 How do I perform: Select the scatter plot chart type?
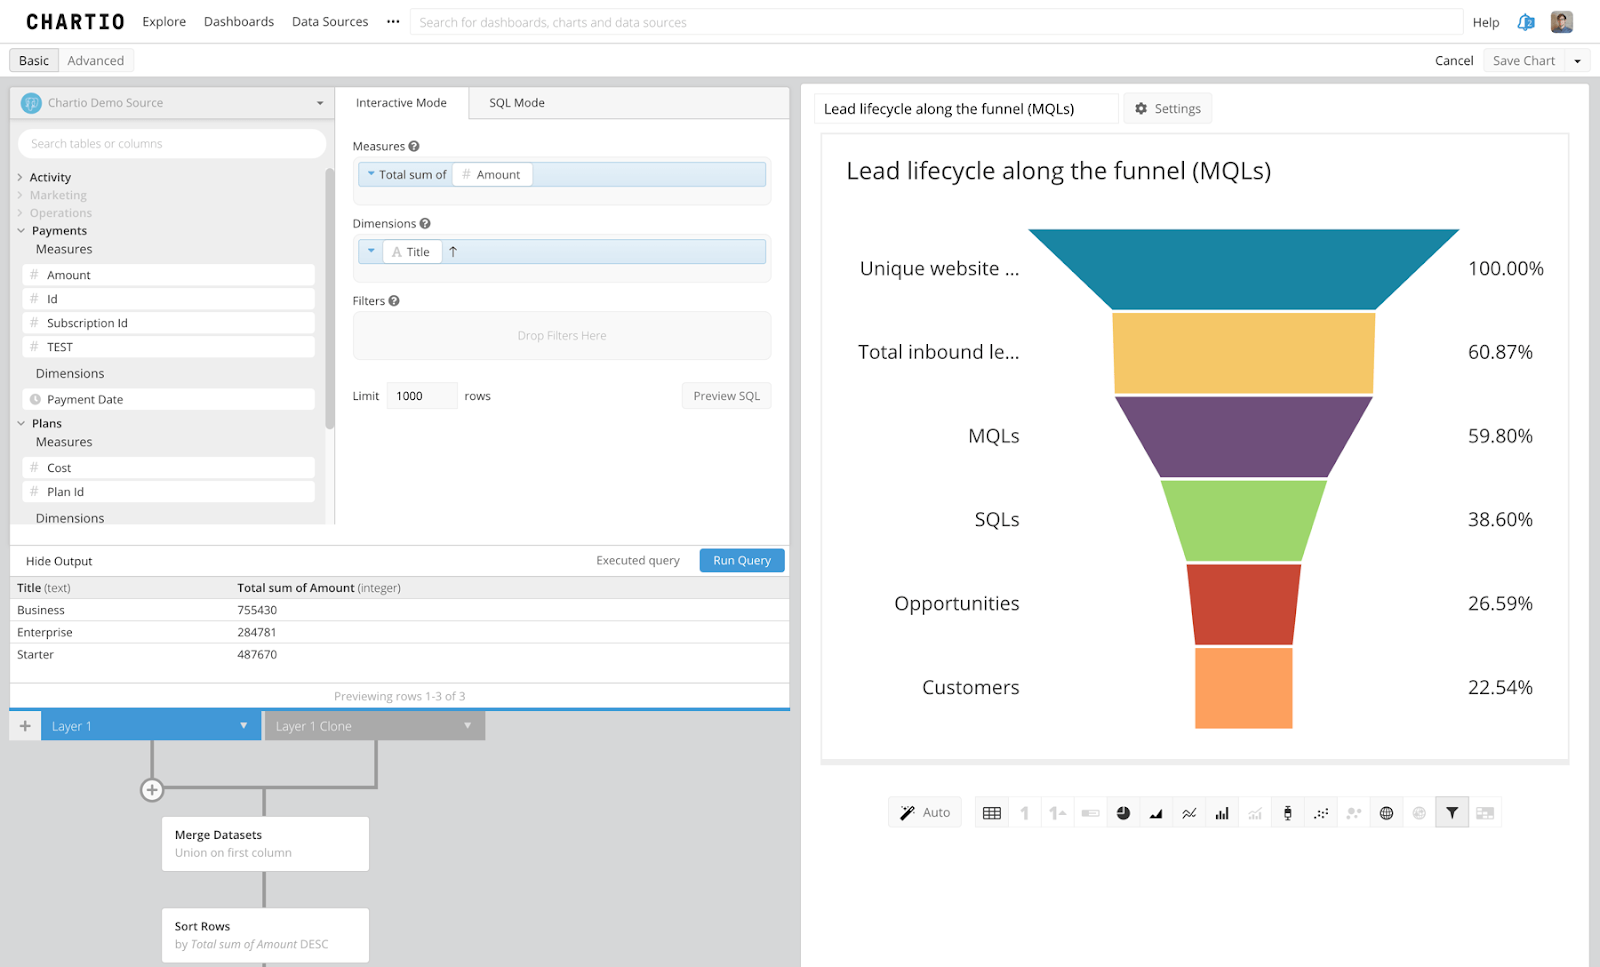tap(1321, 811)
